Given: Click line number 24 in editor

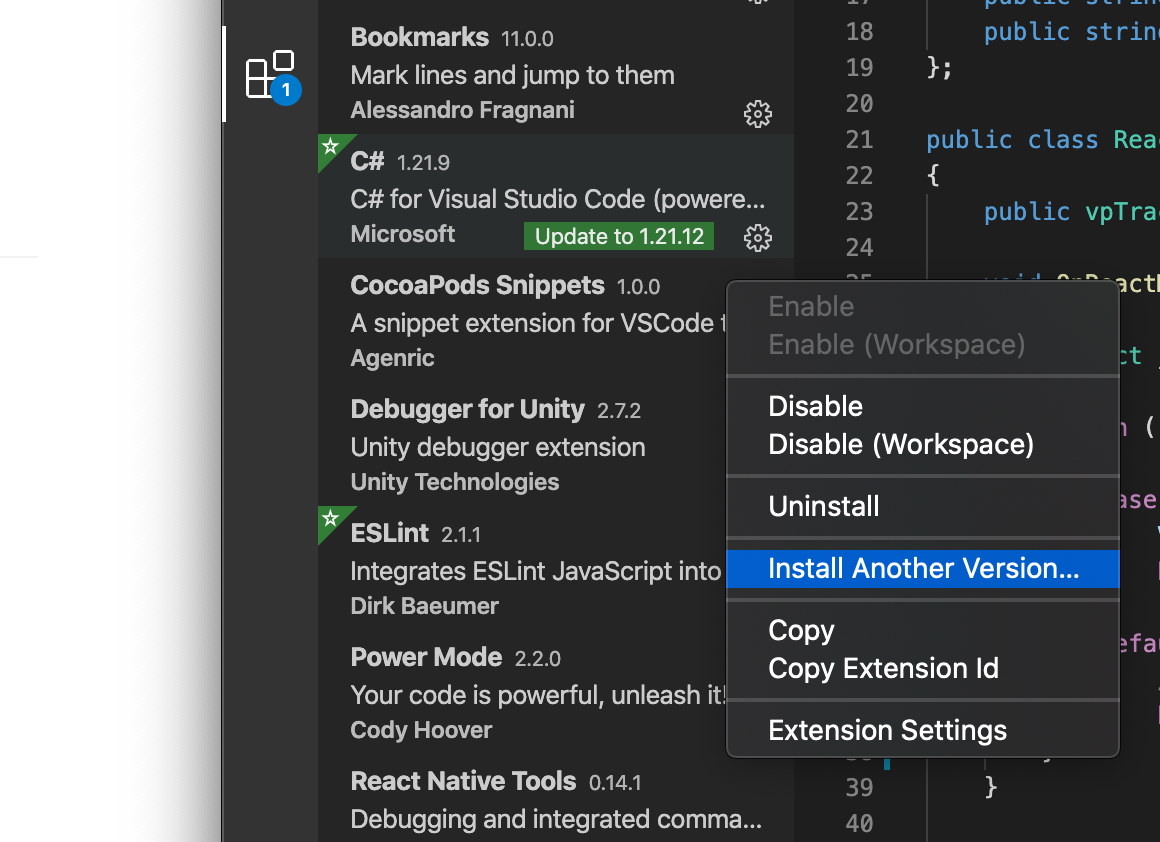Looking at the screenshot, I should [x=859, y=248].
